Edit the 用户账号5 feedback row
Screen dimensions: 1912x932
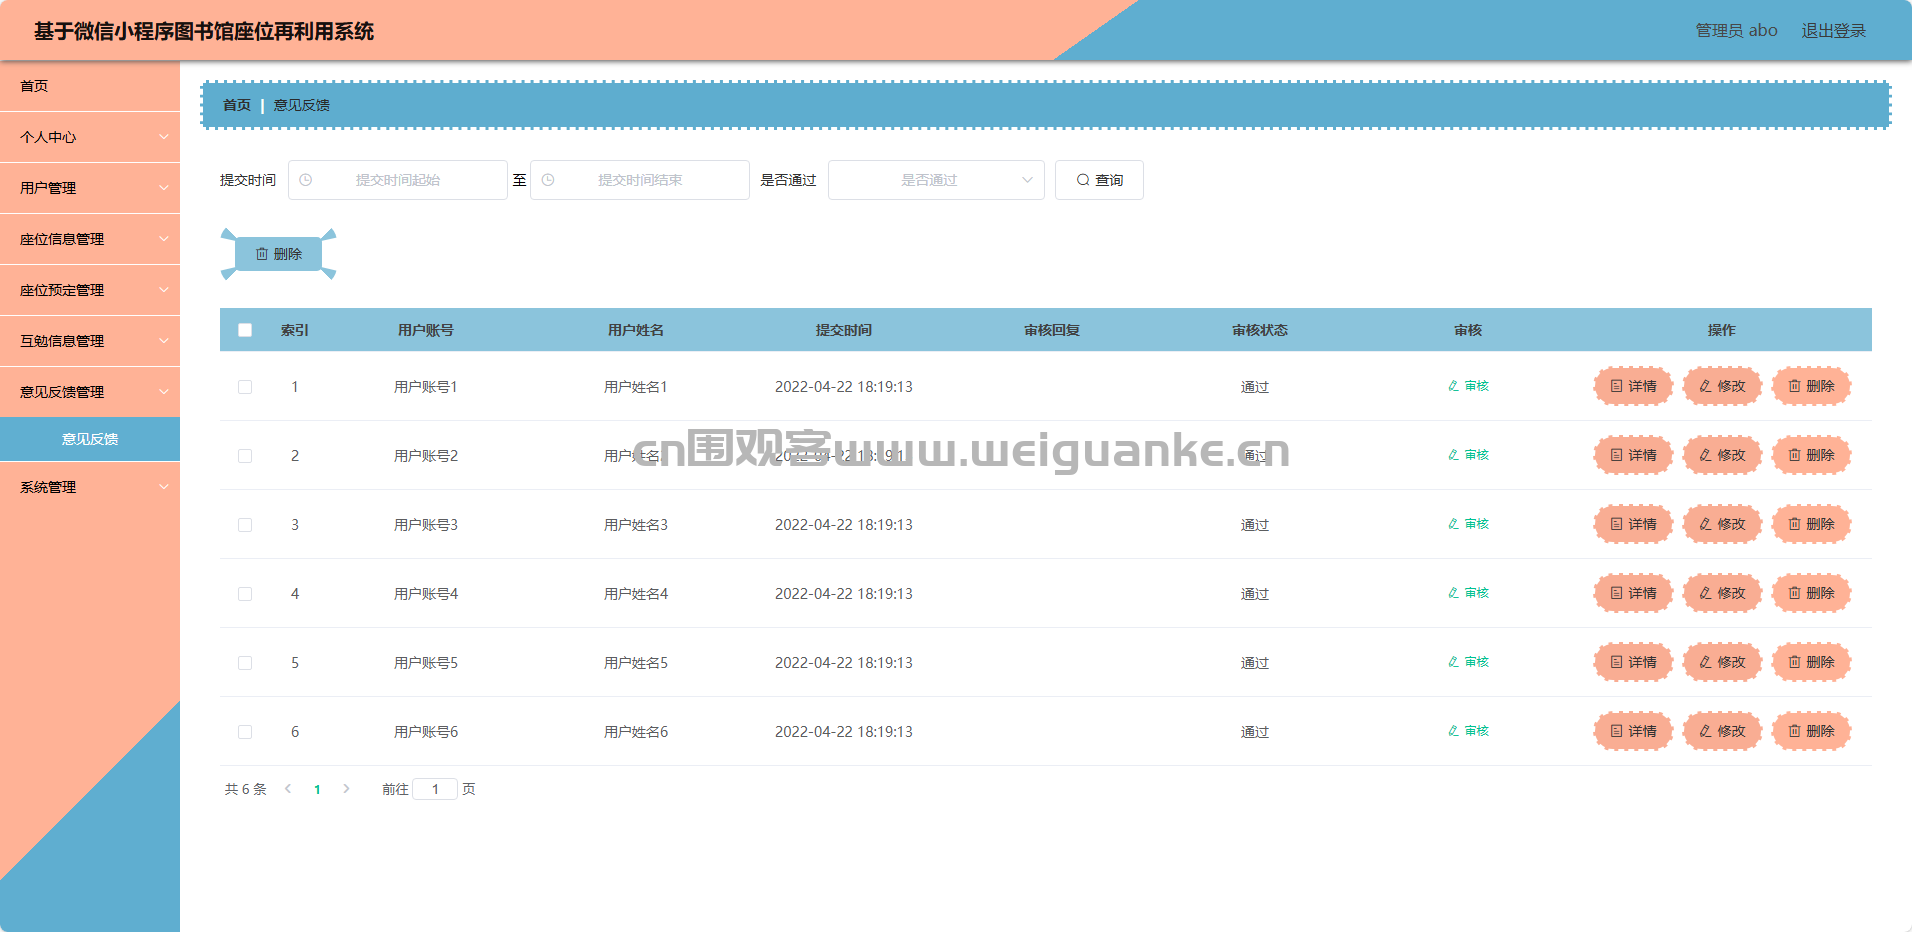coord(1722,662)
